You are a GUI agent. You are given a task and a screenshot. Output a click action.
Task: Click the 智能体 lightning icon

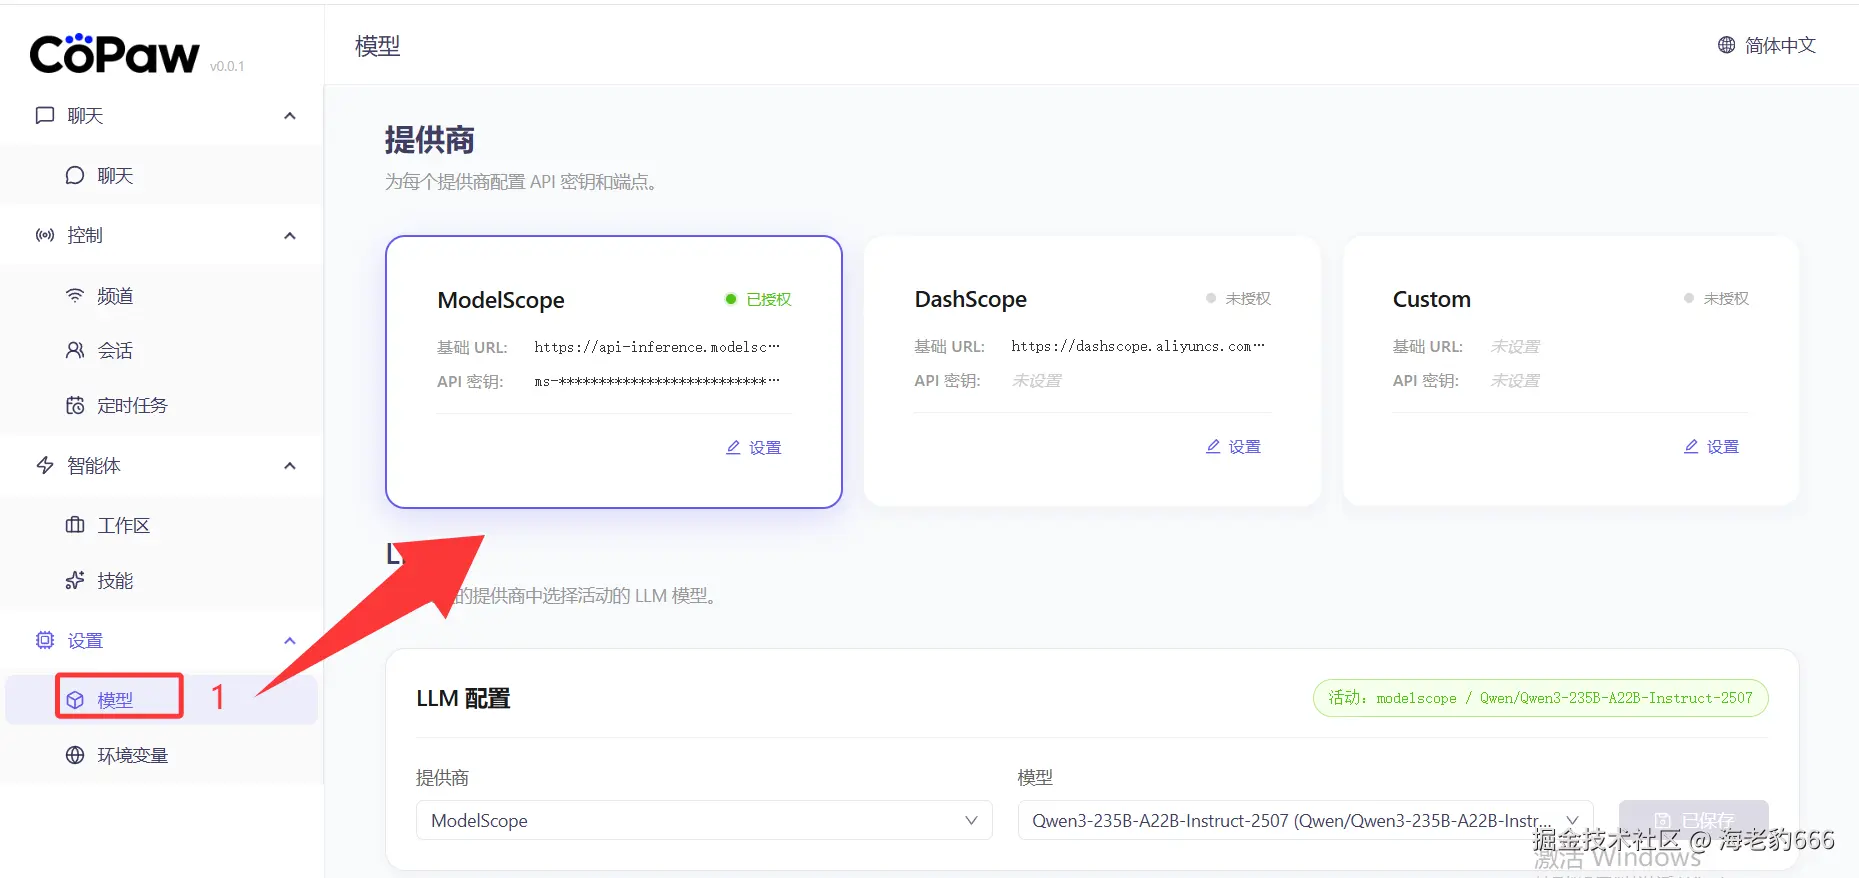(x=45, y=466)
